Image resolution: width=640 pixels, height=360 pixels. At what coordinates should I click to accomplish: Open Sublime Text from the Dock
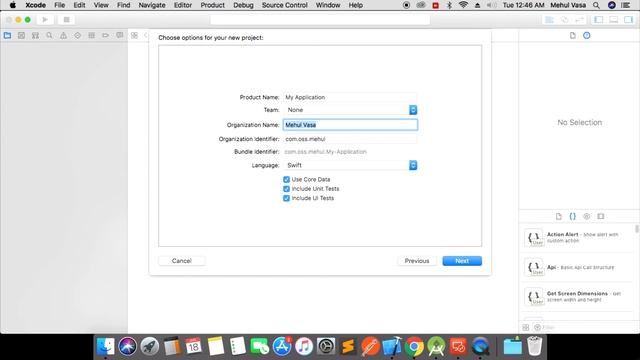point(348,347)
